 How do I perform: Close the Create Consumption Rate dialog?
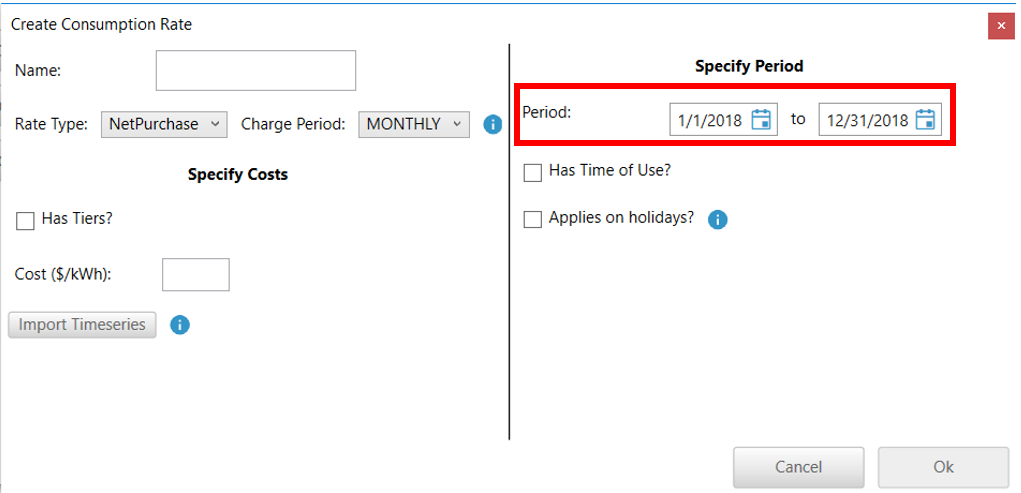[1001, 25]
